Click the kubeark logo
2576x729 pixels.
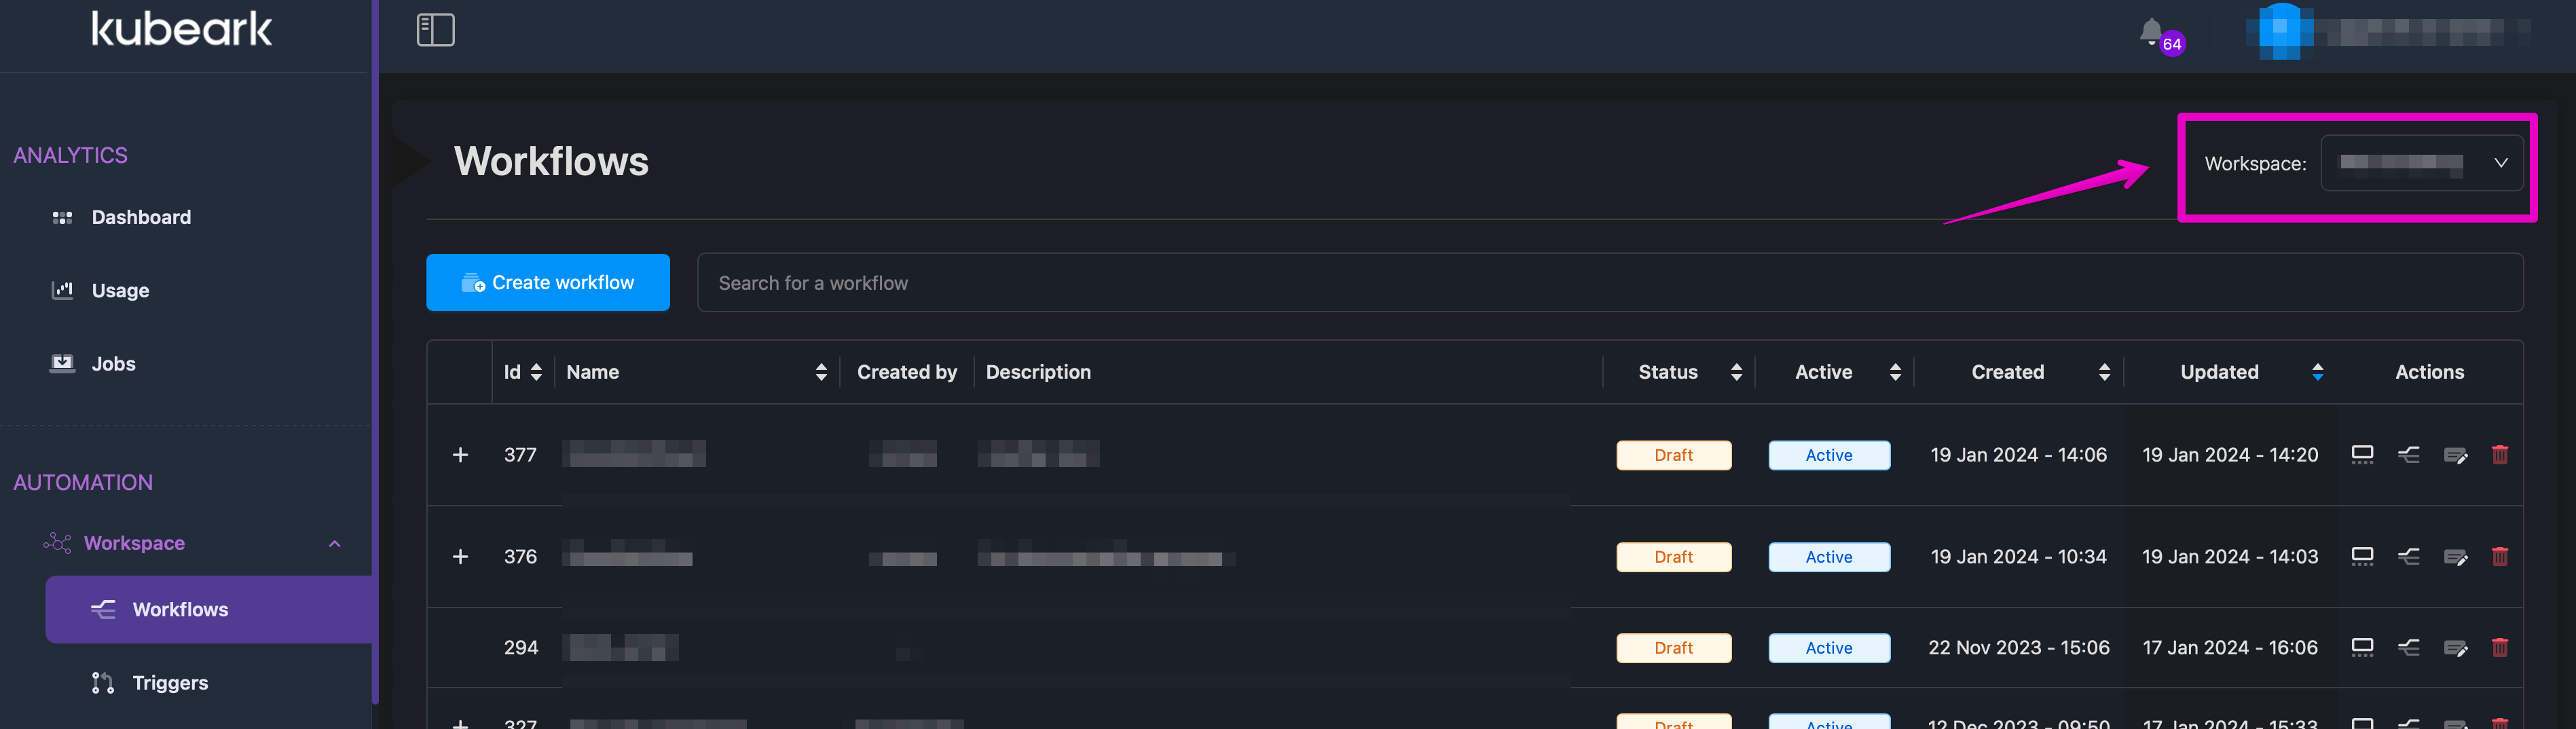click(x=181, y=30)
